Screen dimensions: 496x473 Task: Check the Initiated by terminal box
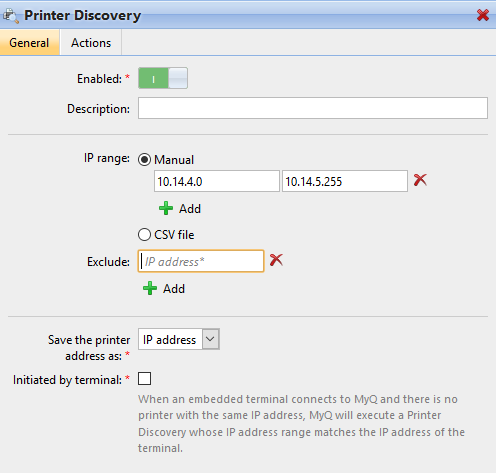(144, 379)
